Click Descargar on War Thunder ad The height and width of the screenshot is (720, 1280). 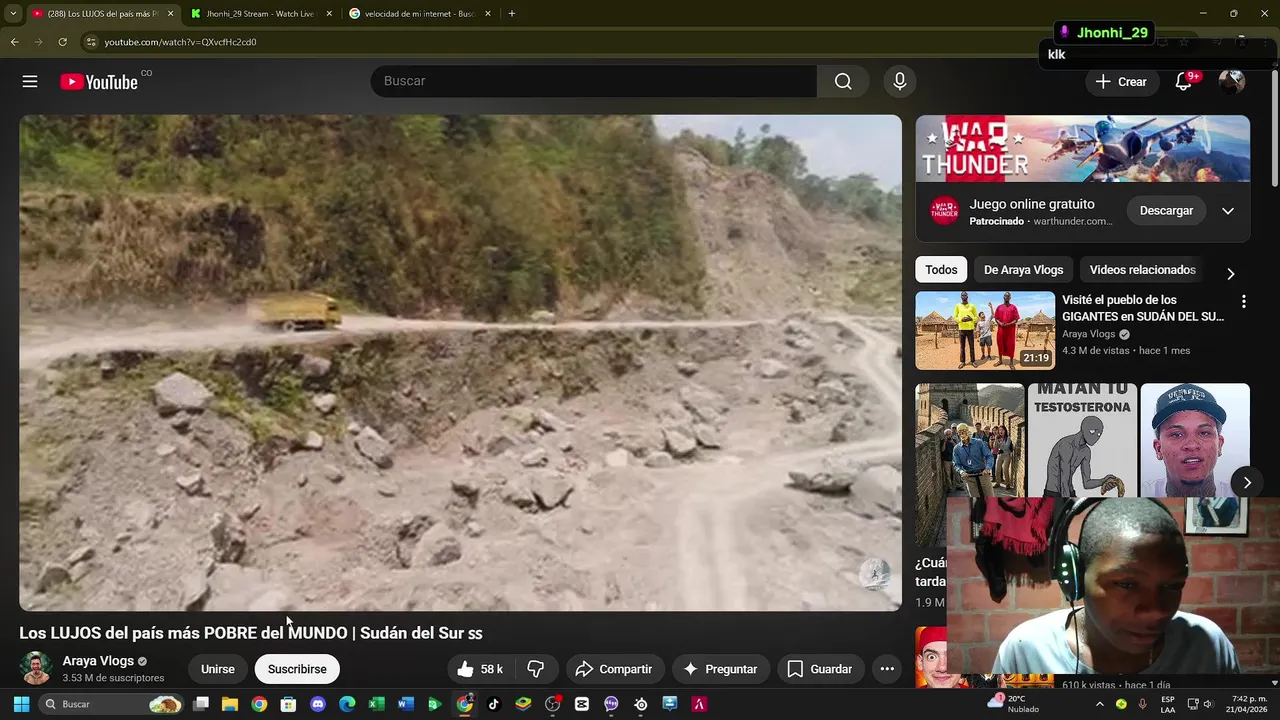(1166, 211)
